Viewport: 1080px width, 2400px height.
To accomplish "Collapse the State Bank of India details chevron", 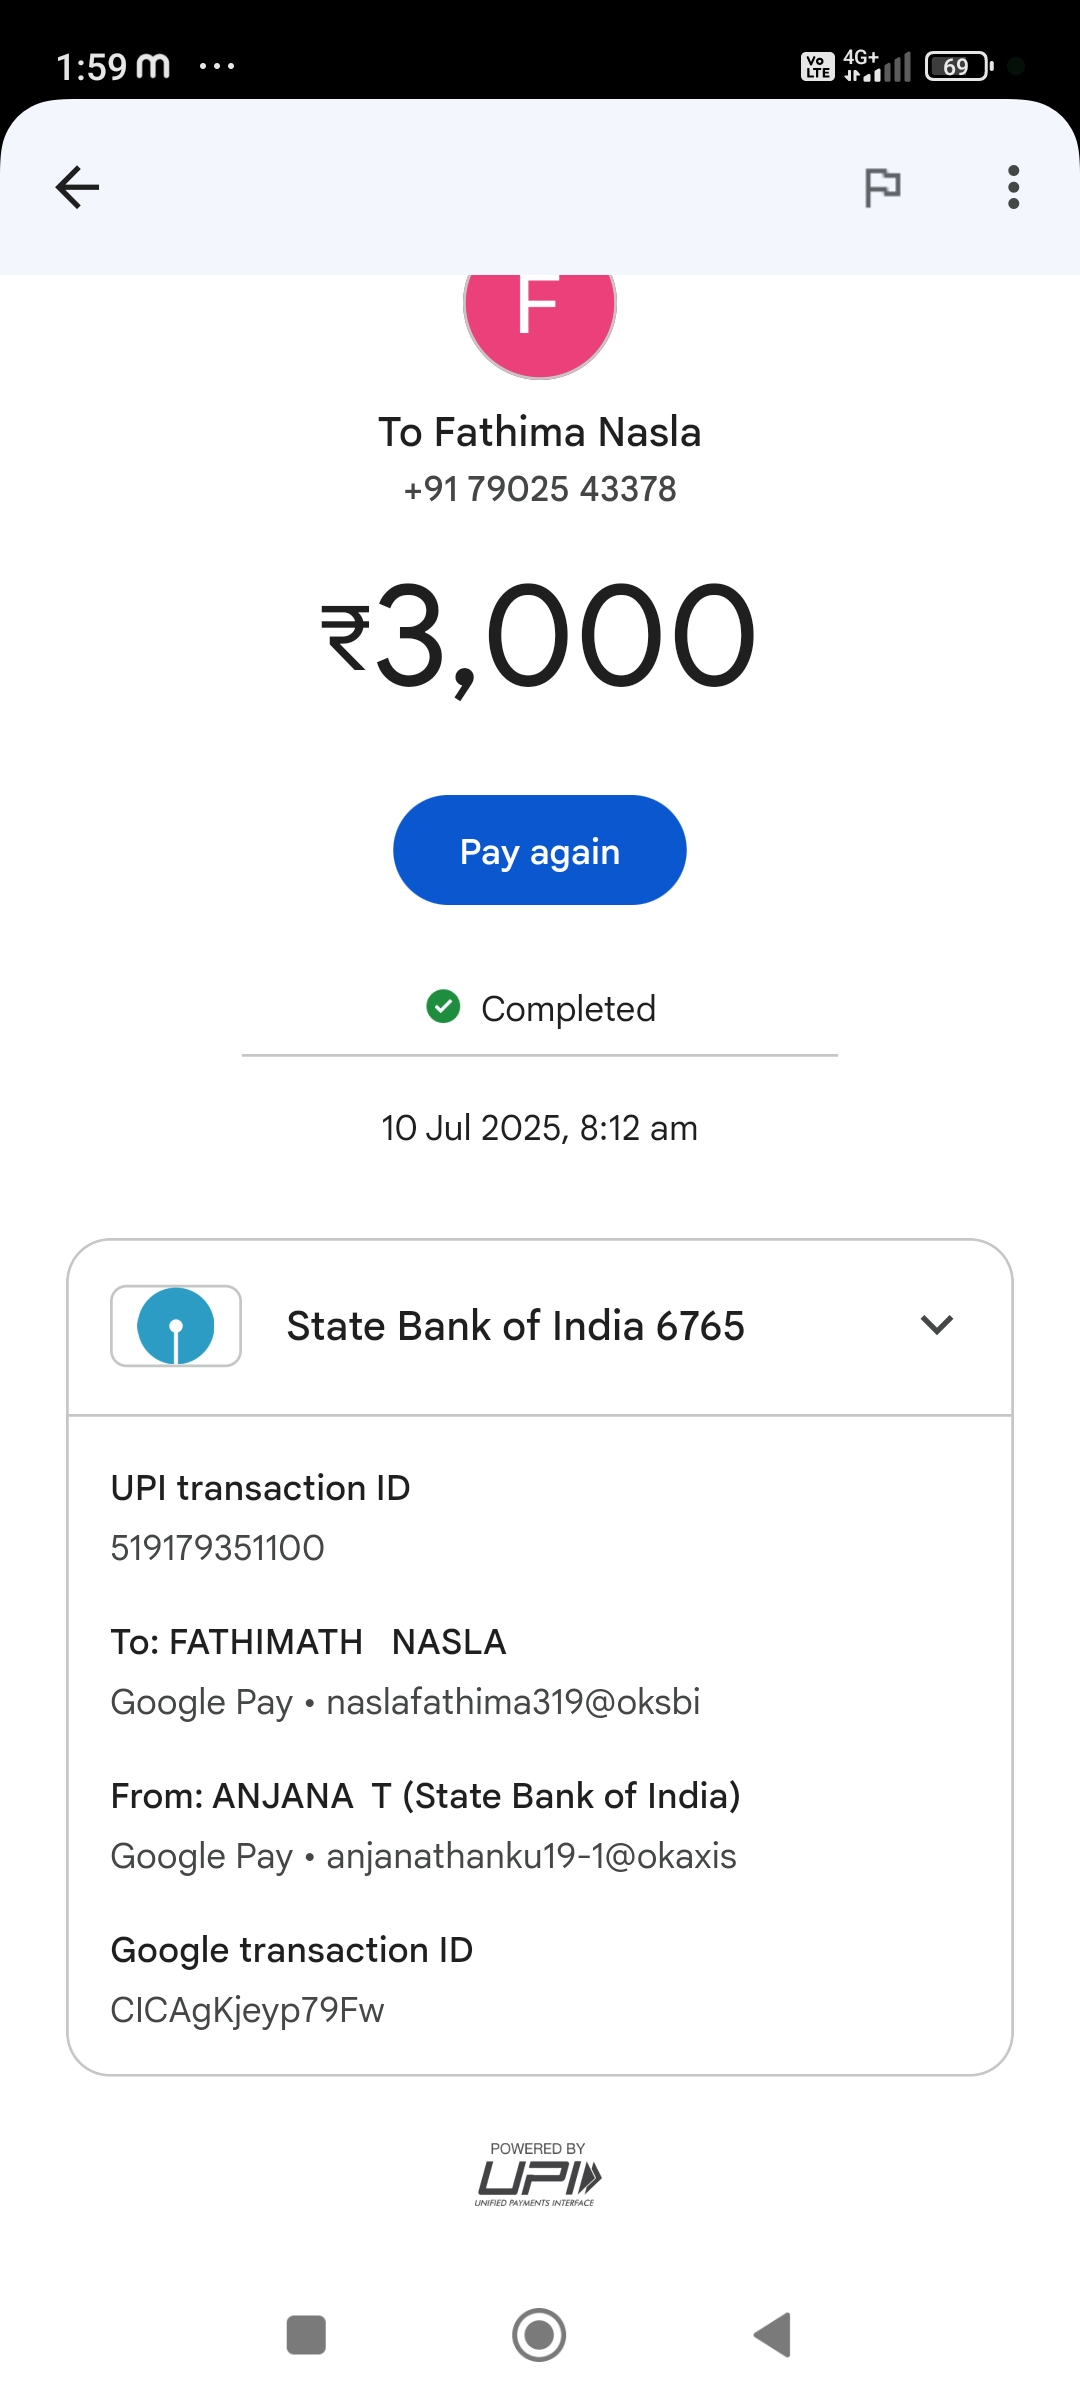I will (x=937, y=1326).
